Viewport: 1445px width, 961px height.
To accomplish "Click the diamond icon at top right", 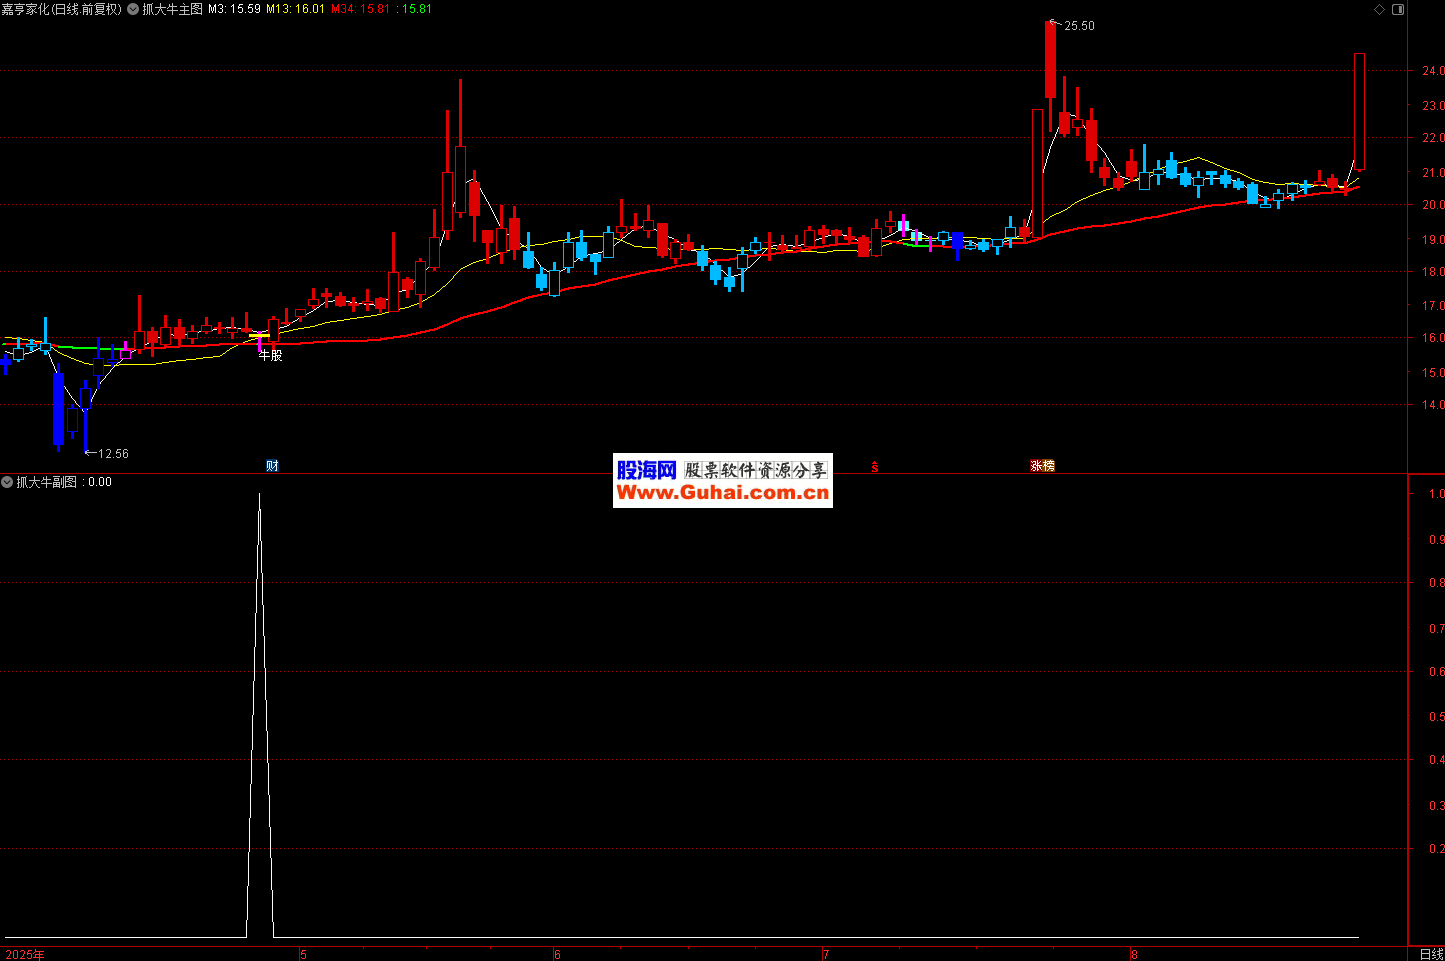I will 1380,9.
